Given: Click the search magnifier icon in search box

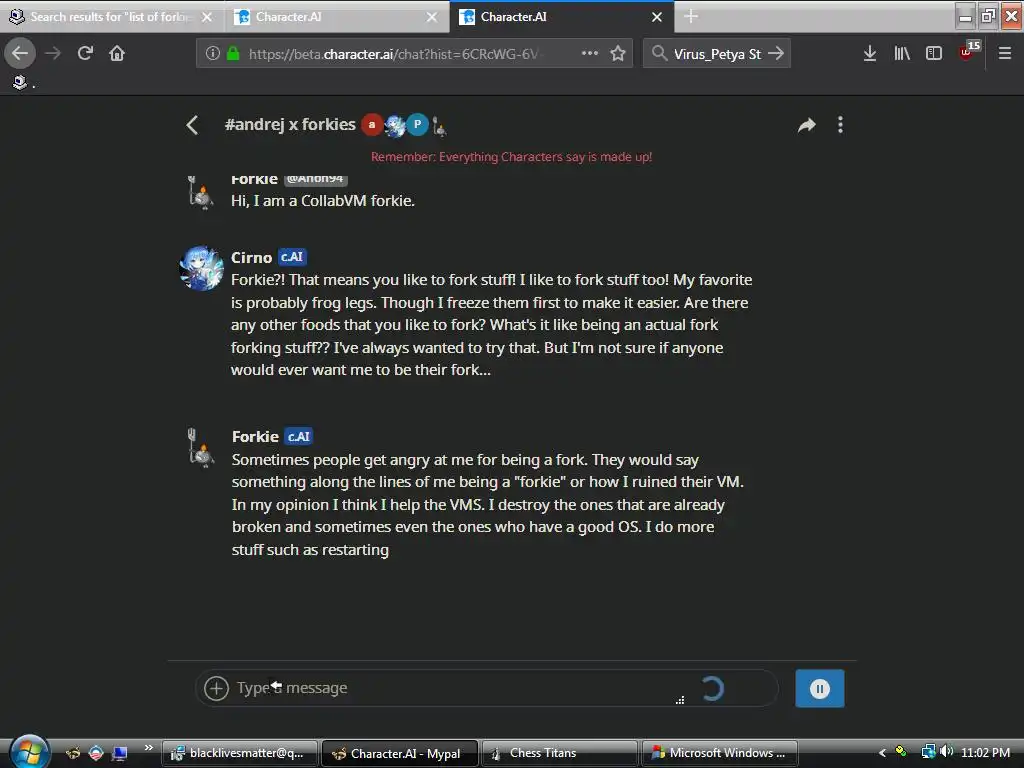Looking at the screenshot, I should coord(660,53).
